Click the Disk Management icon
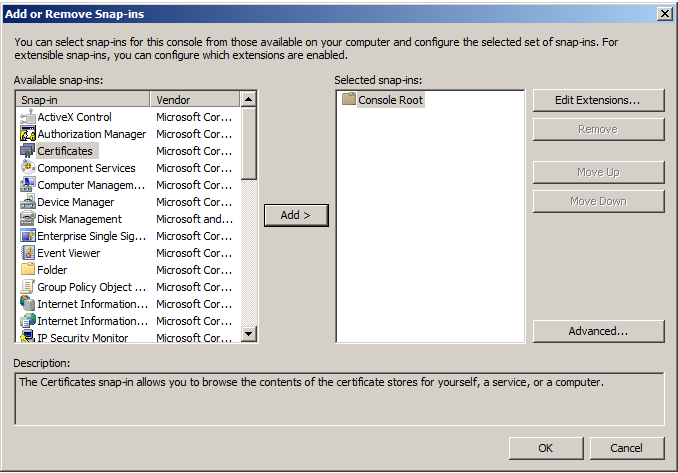The image size is (678, 473). pos(28,219)
